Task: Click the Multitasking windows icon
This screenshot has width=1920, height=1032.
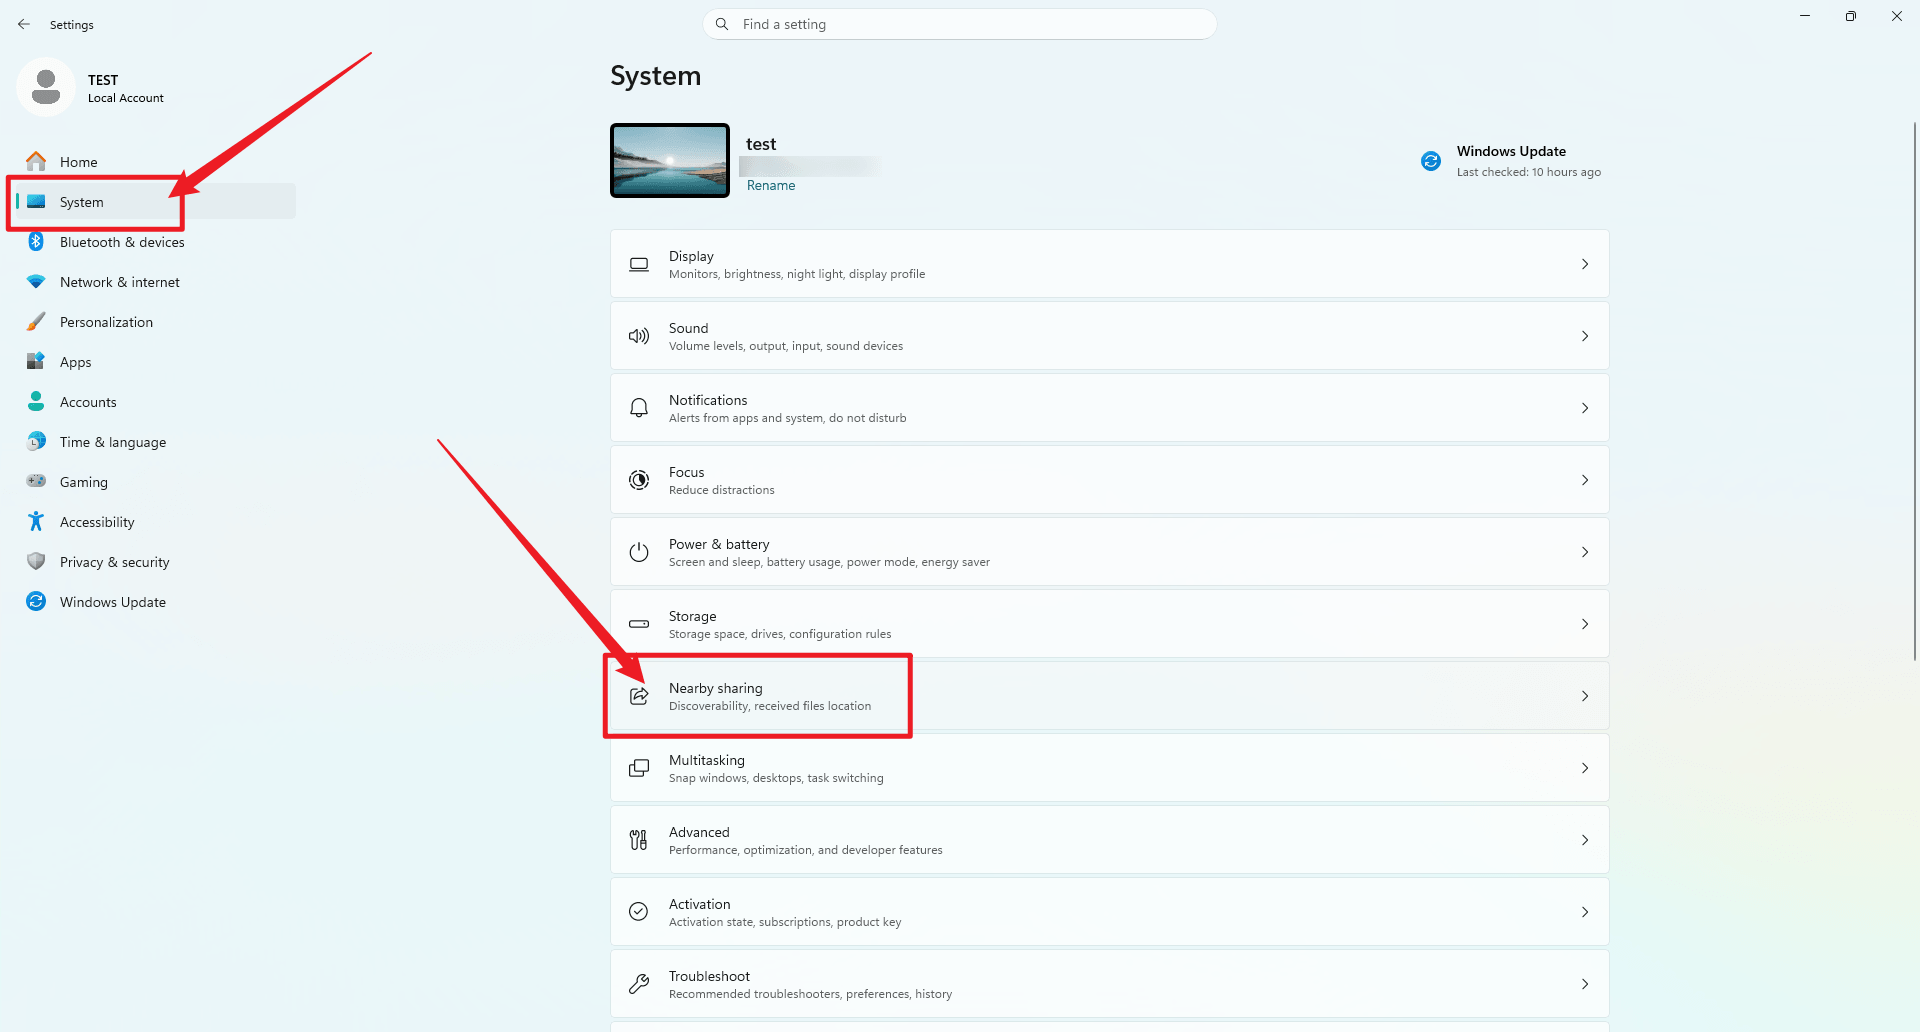Action: pyautogui.click(x=639, y=768)
